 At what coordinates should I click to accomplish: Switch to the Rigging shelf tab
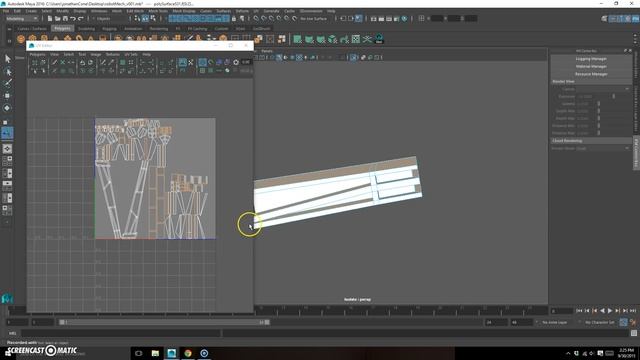109,29
